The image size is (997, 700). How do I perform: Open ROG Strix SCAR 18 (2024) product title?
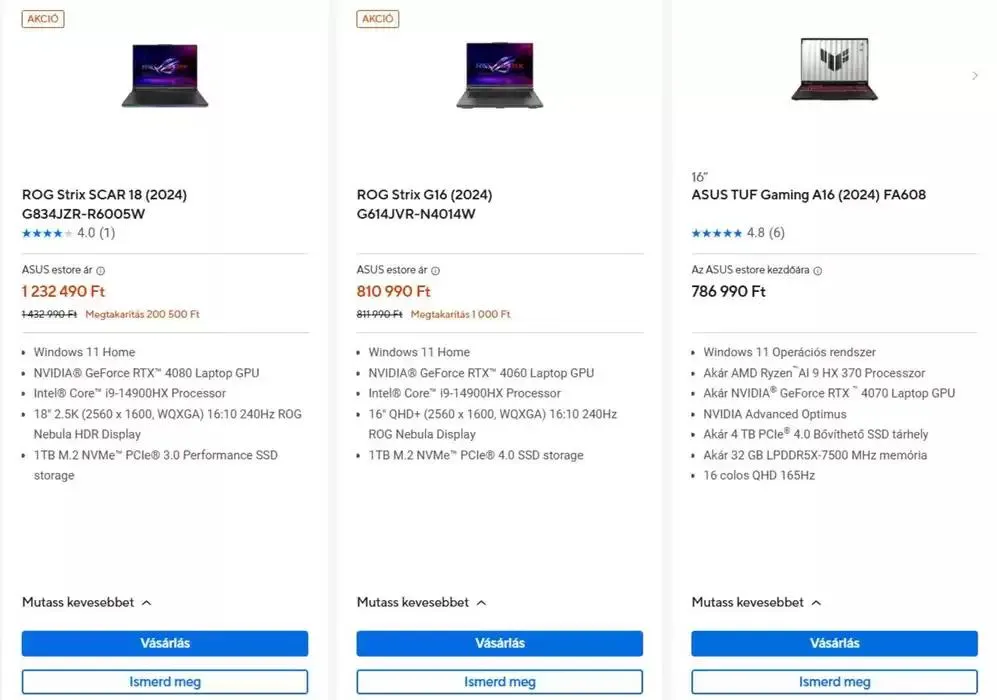pyautogui.click(x=104, y=194)
